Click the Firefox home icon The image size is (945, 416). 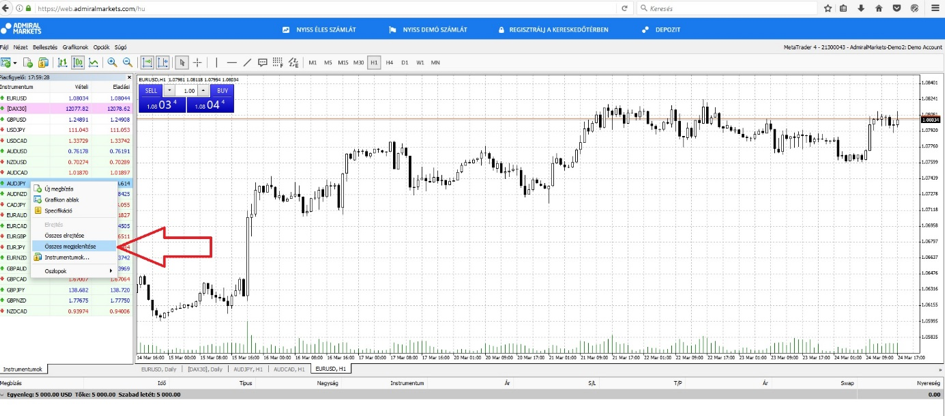[879, 8]
